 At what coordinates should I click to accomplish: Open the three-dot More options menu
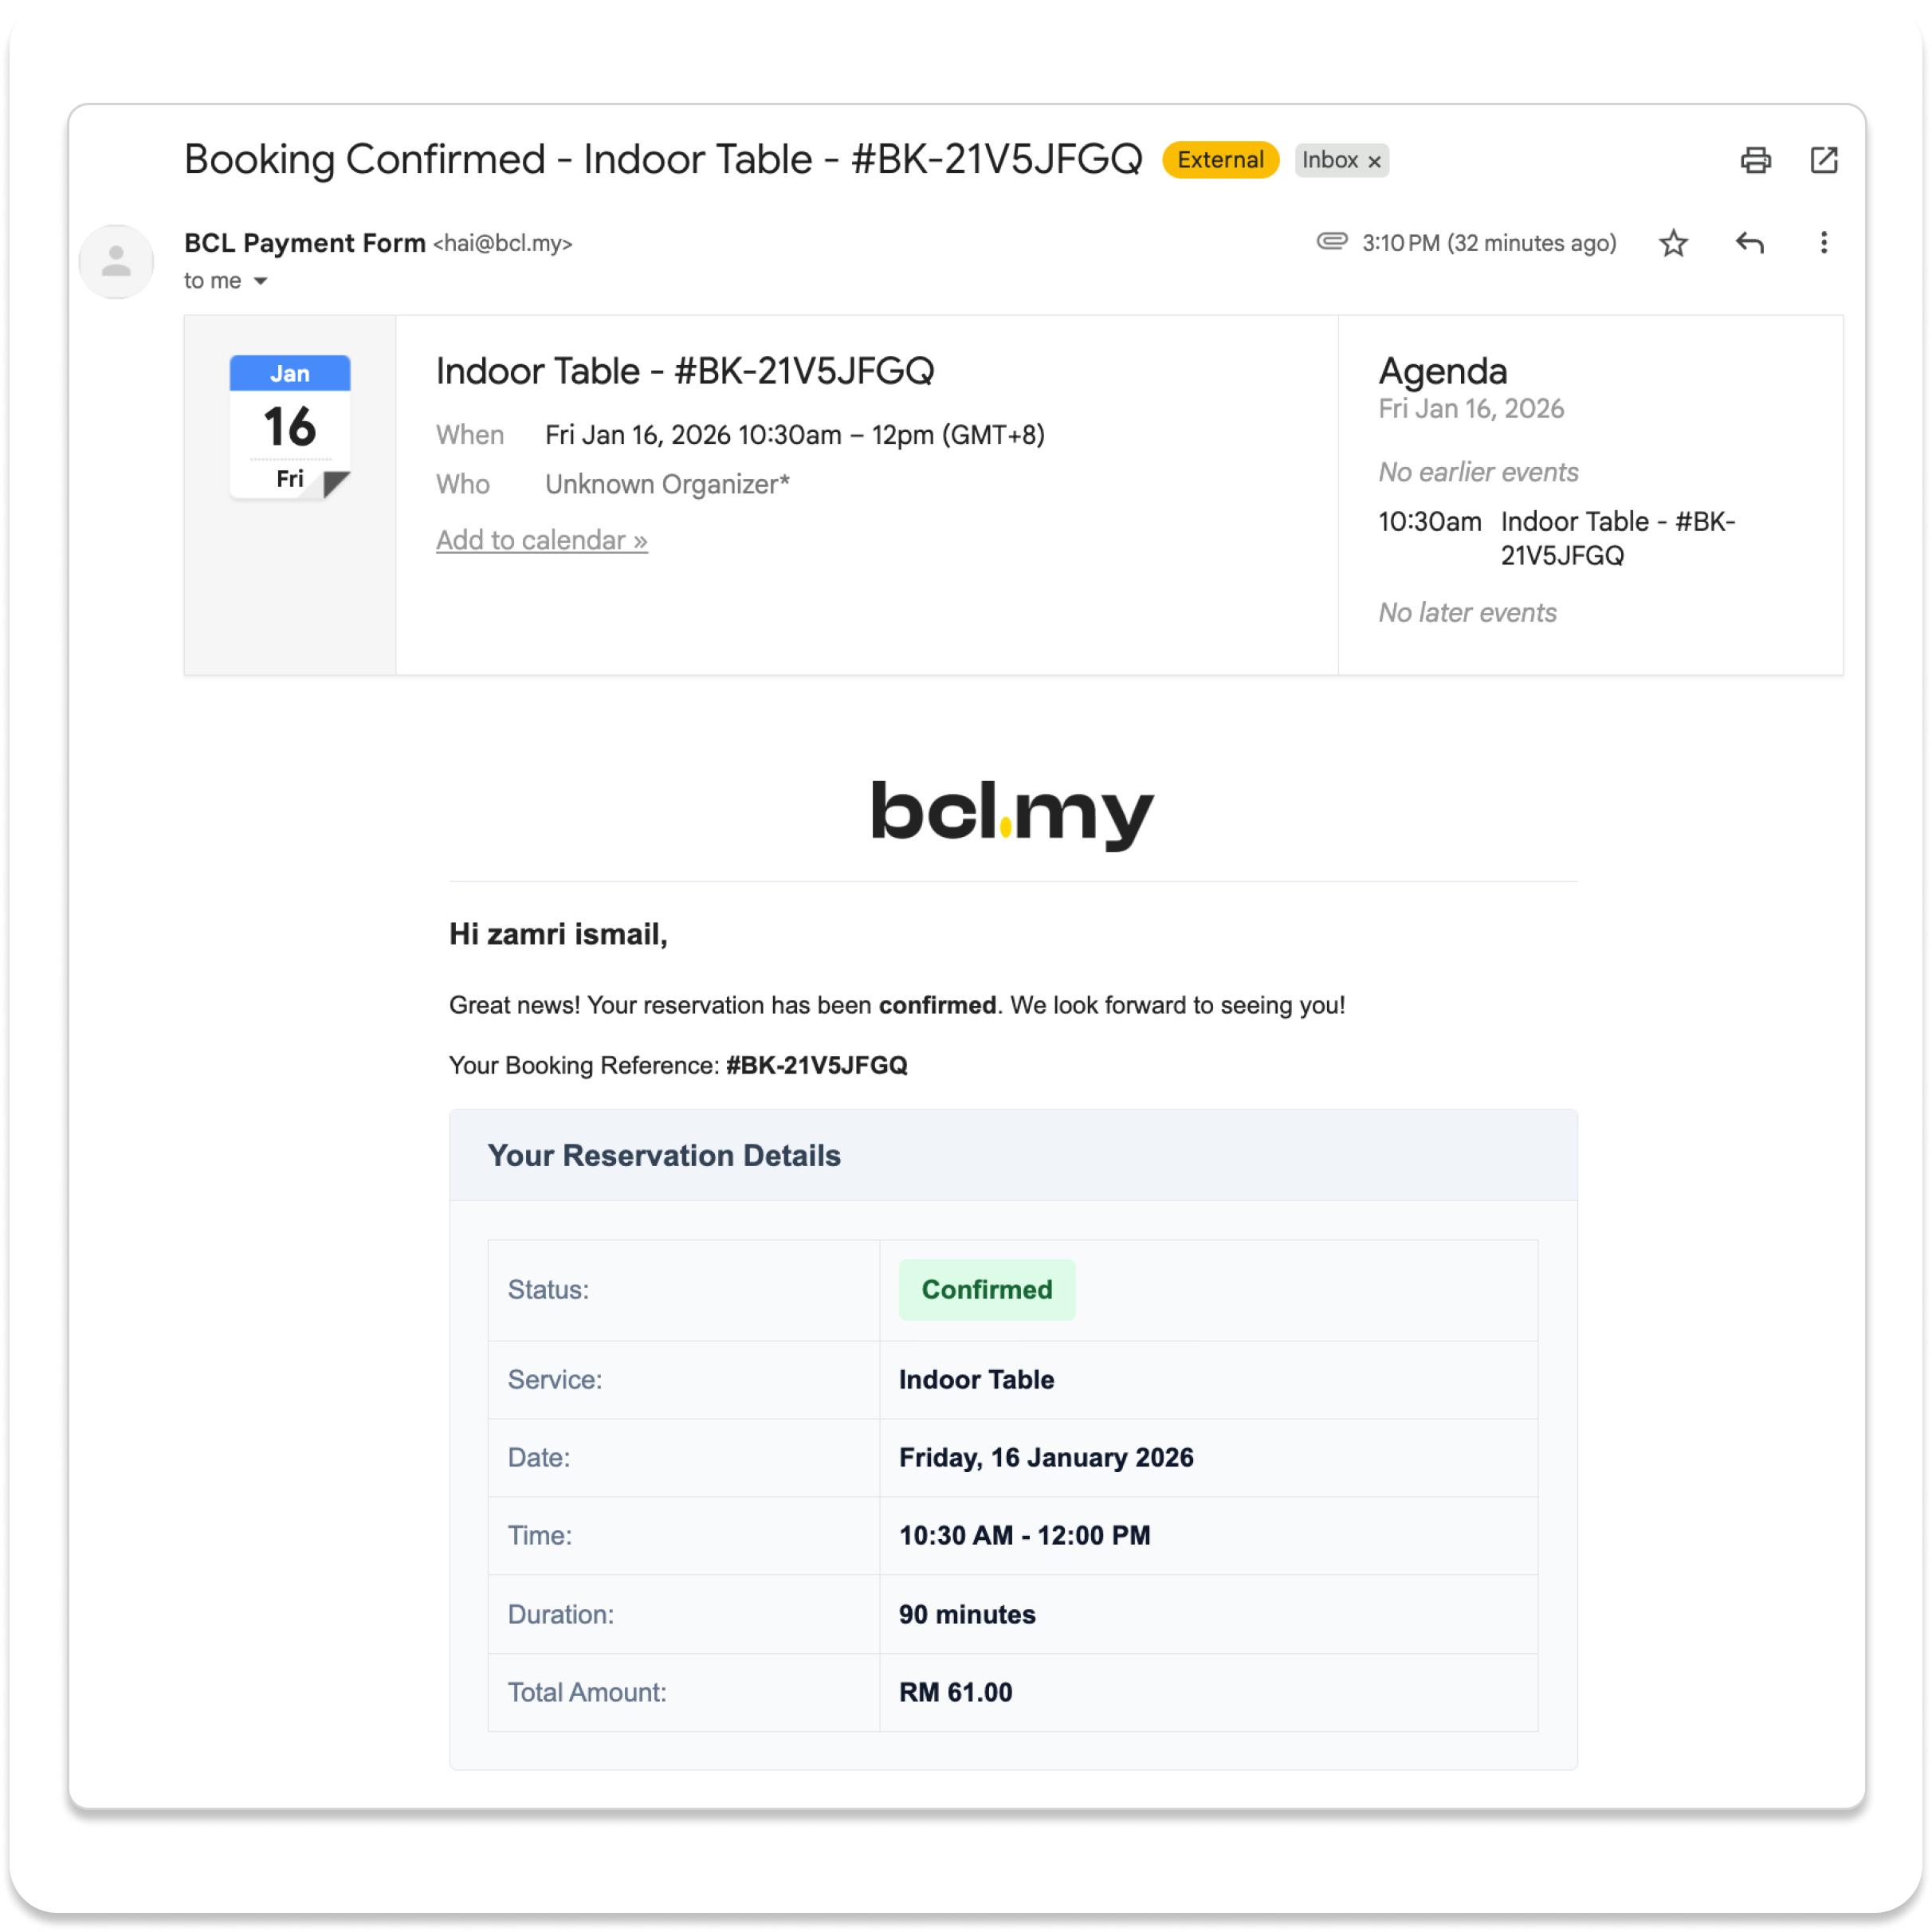pos(1823,243)
